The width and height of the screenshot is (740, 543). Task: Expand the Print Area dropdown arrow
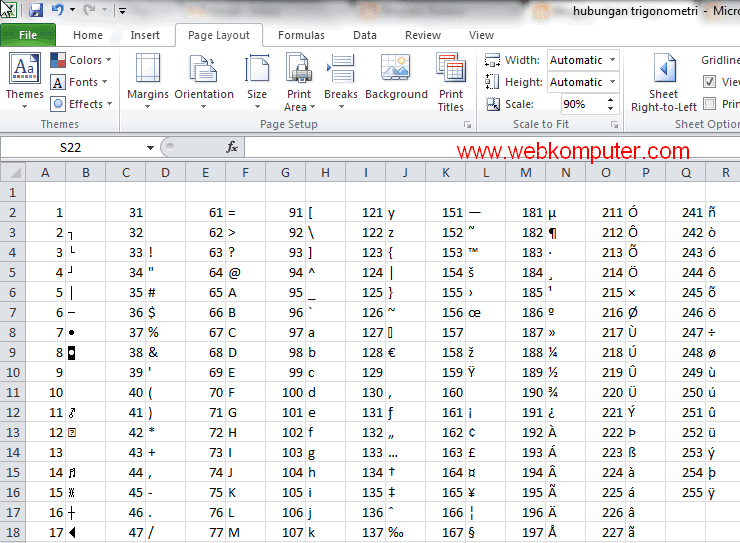pyautogui.click(x=312, y=108)
